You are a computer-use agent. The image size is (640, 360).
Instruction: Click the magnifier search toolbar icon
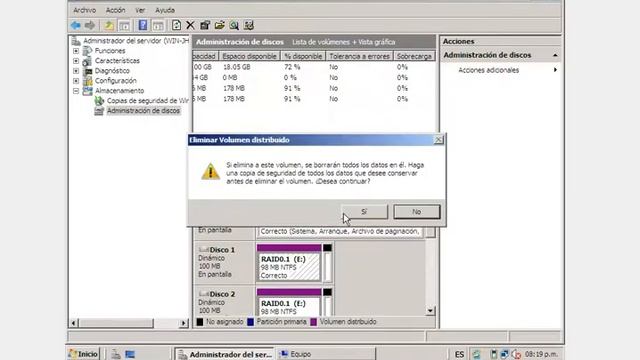[x=234, y=25]
